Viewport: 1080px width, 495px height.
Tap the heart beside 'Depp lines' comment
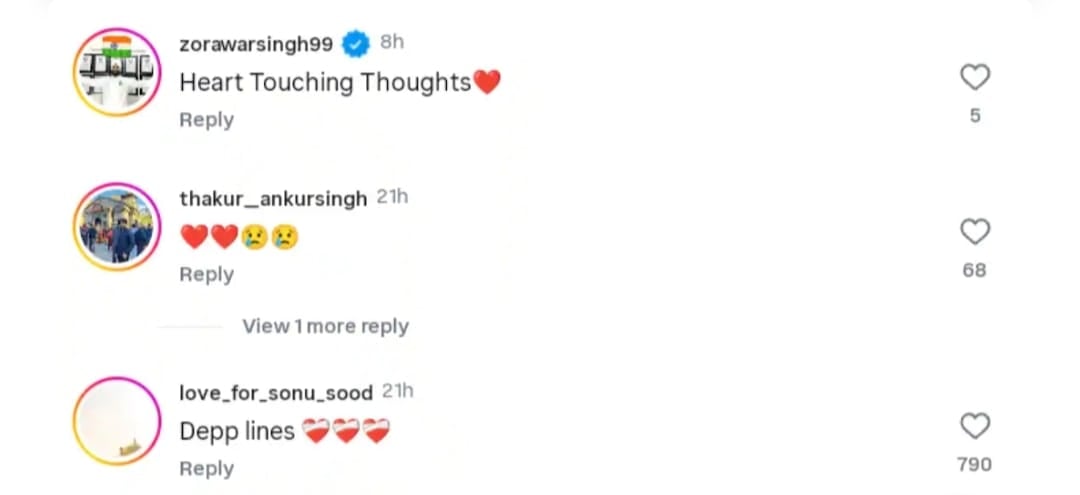pyautogui.click(x=974, y=427)
